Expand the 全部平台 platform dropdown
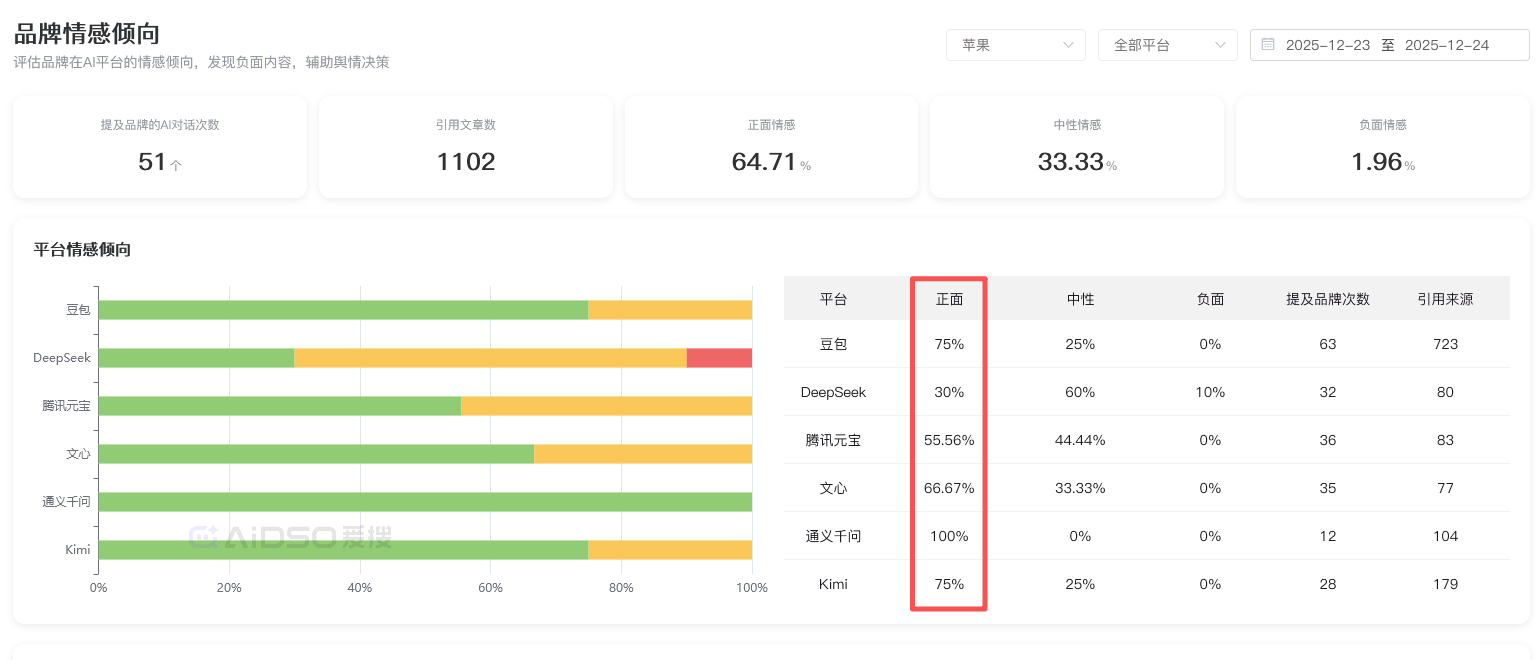1540x660 pixels. pos(1167,45)
